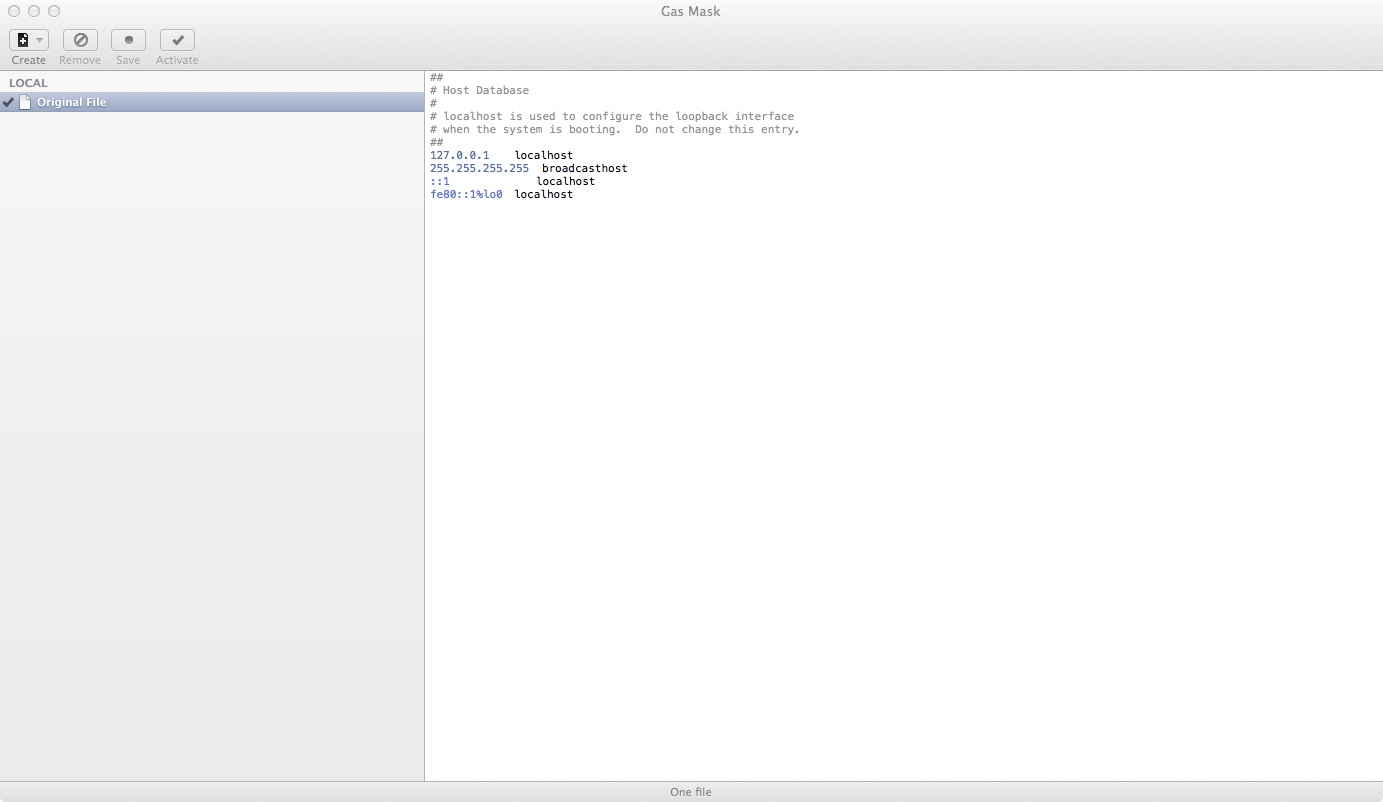Click the Save dot icon in toolbar
1383x802 pixels.
pos(128,40)
